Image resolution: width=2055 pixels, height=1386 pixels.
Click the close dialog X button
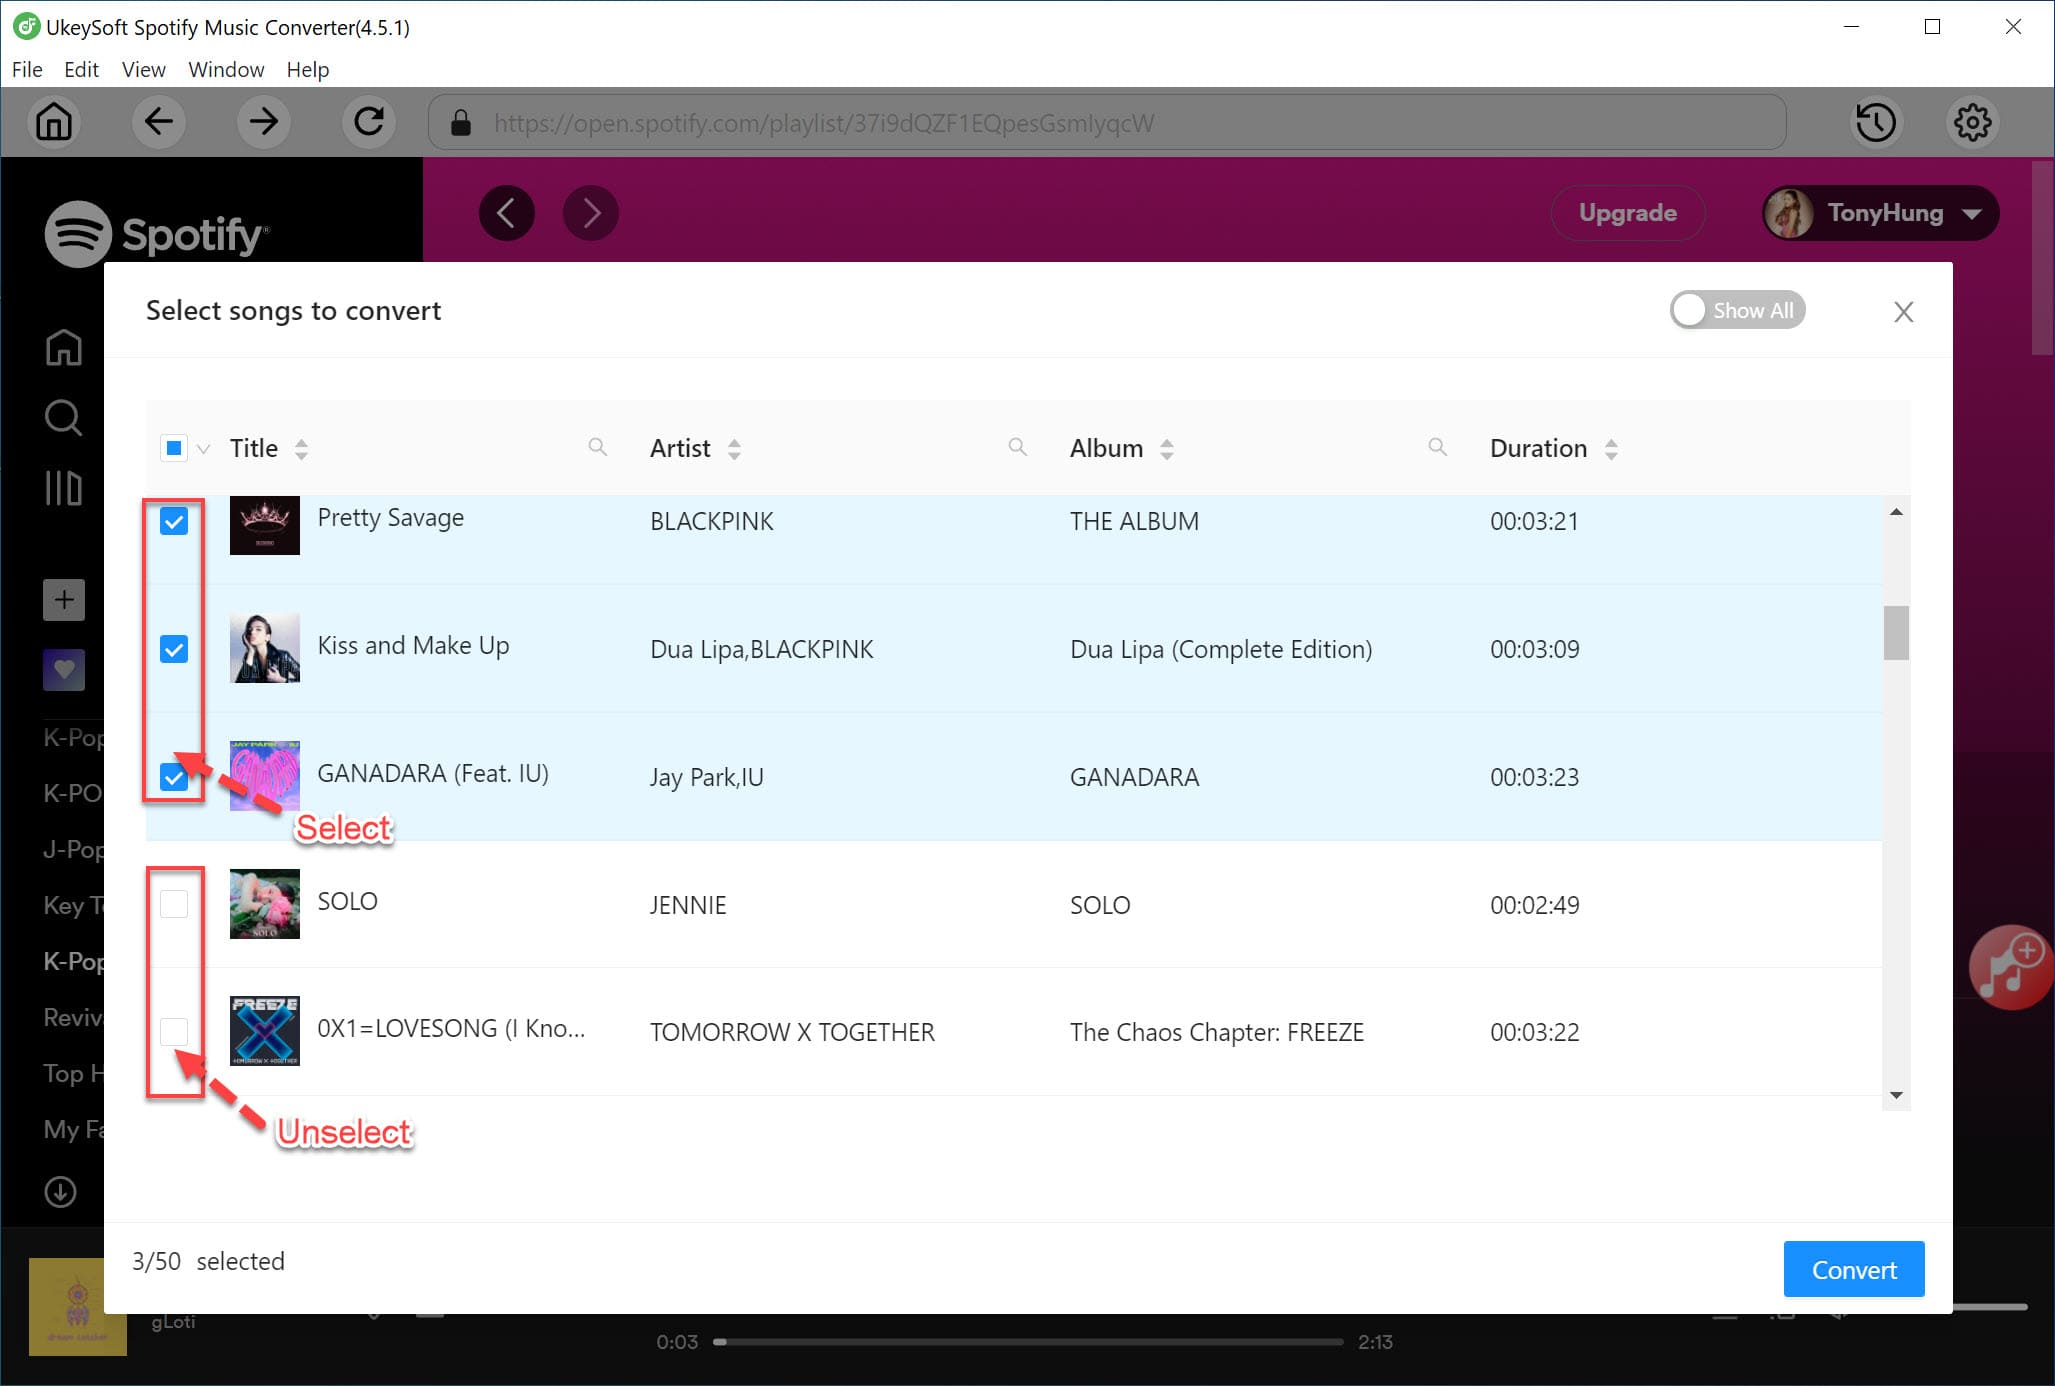click(1905, 311)
